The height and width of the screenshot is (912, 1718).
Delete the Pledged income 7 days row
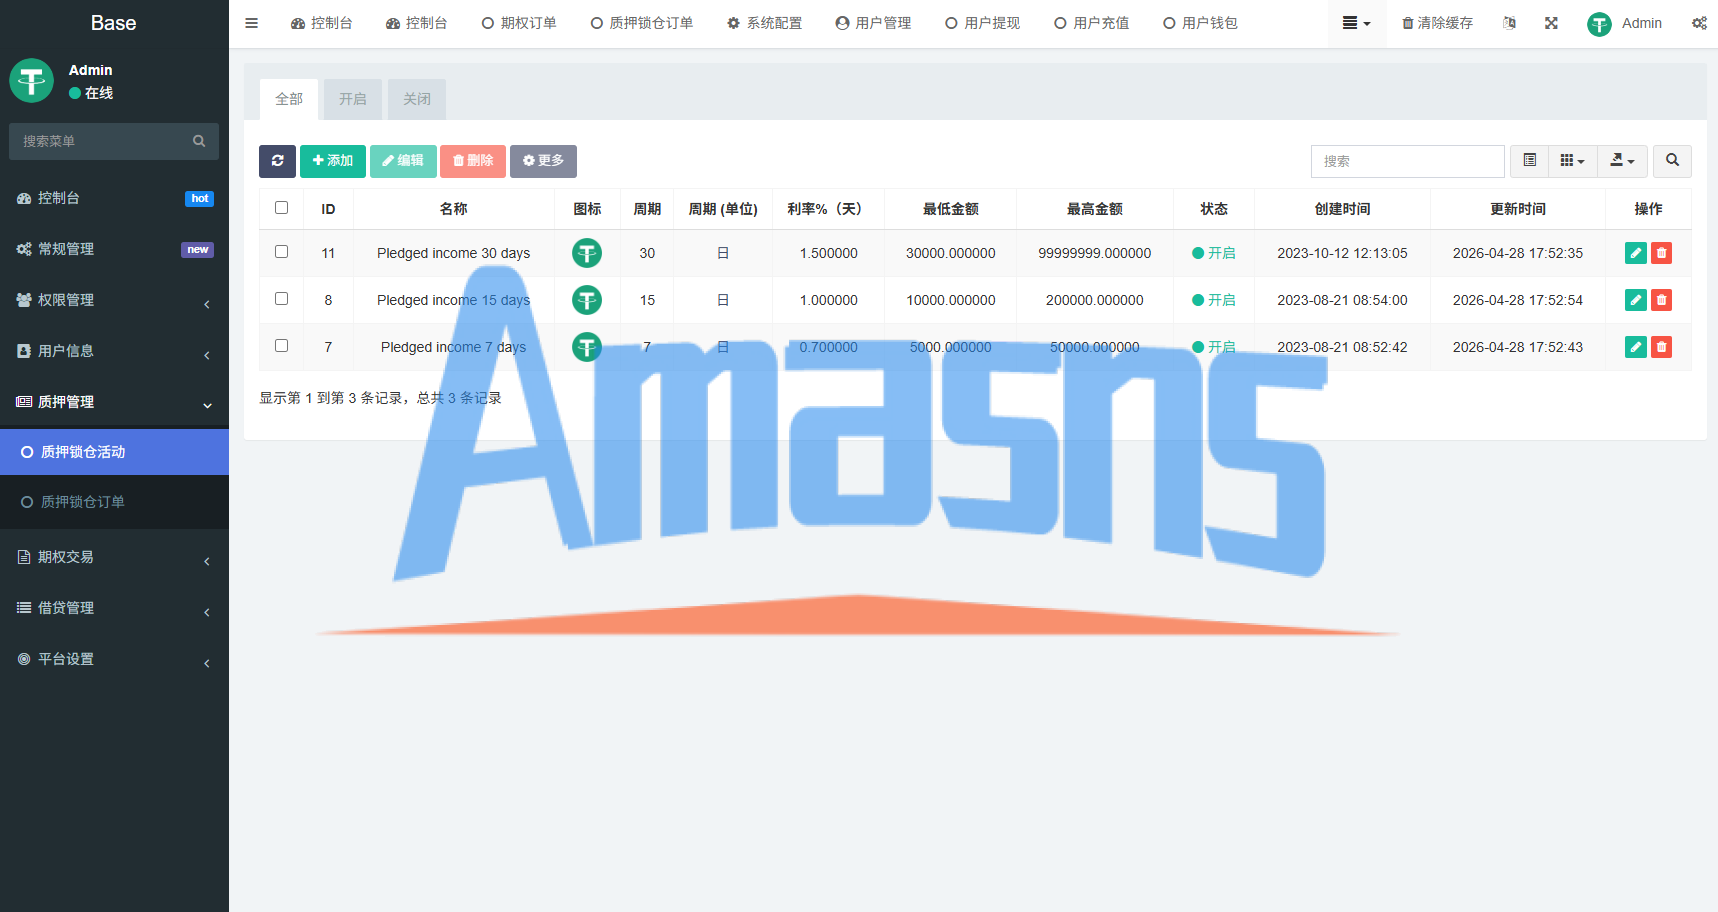point(1661,347)
